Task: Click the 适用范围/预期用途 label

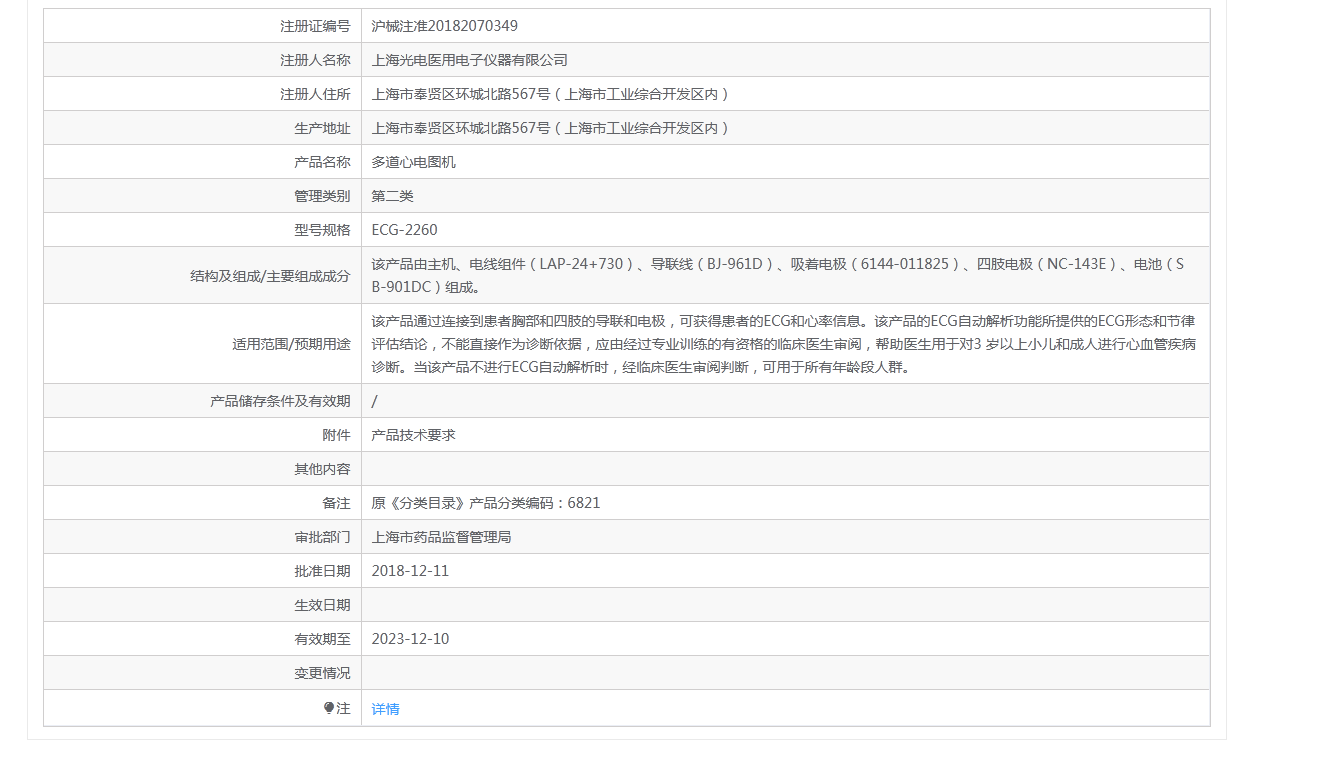Action: click(x=291, y=344)
